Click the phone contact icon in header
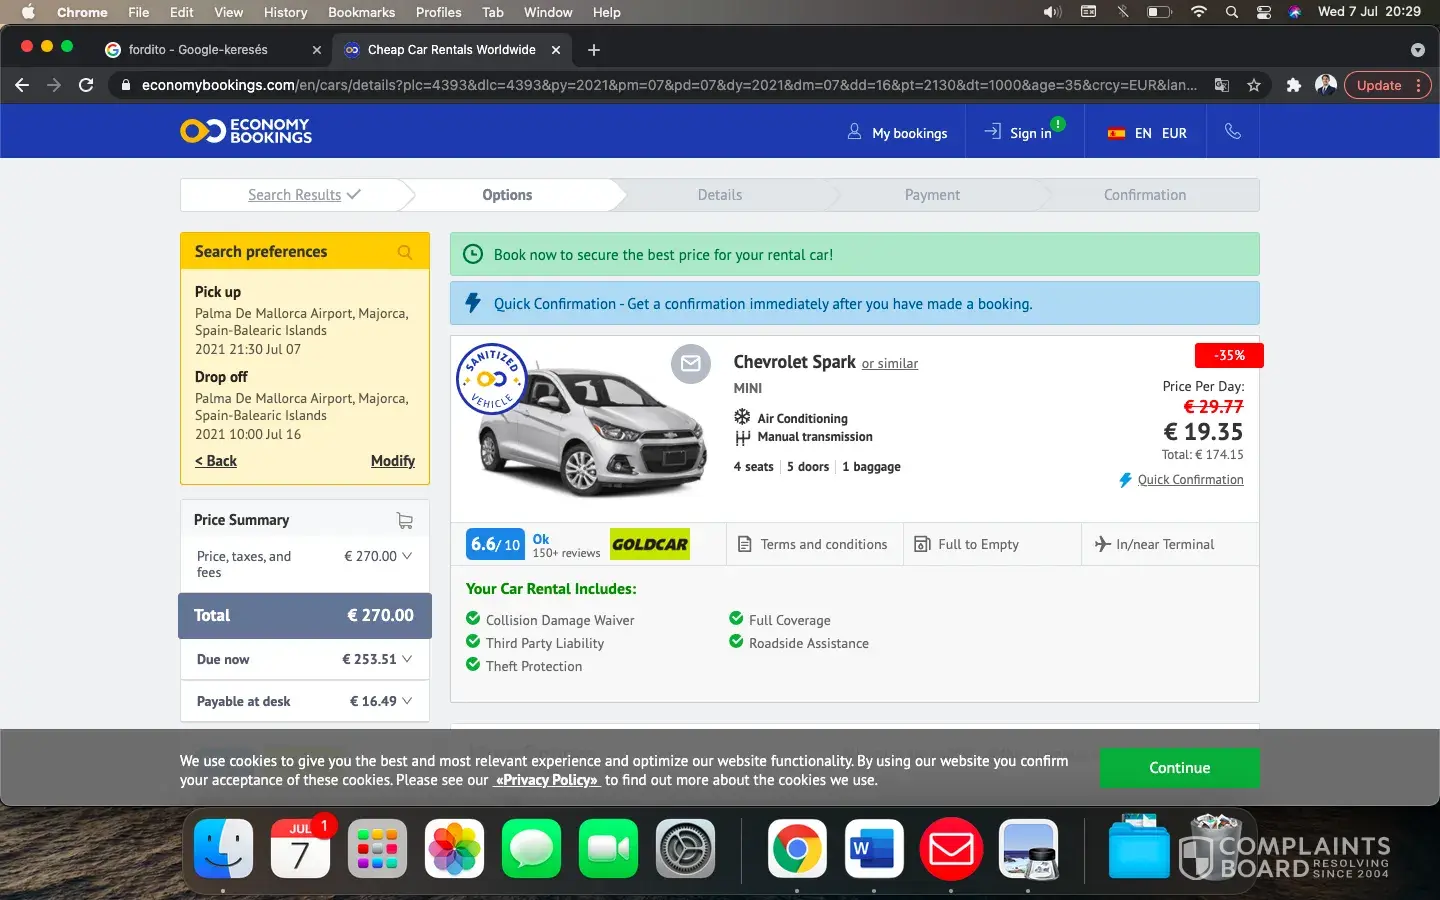The height and width of the screenshot is (900, 1440). 1232,132
